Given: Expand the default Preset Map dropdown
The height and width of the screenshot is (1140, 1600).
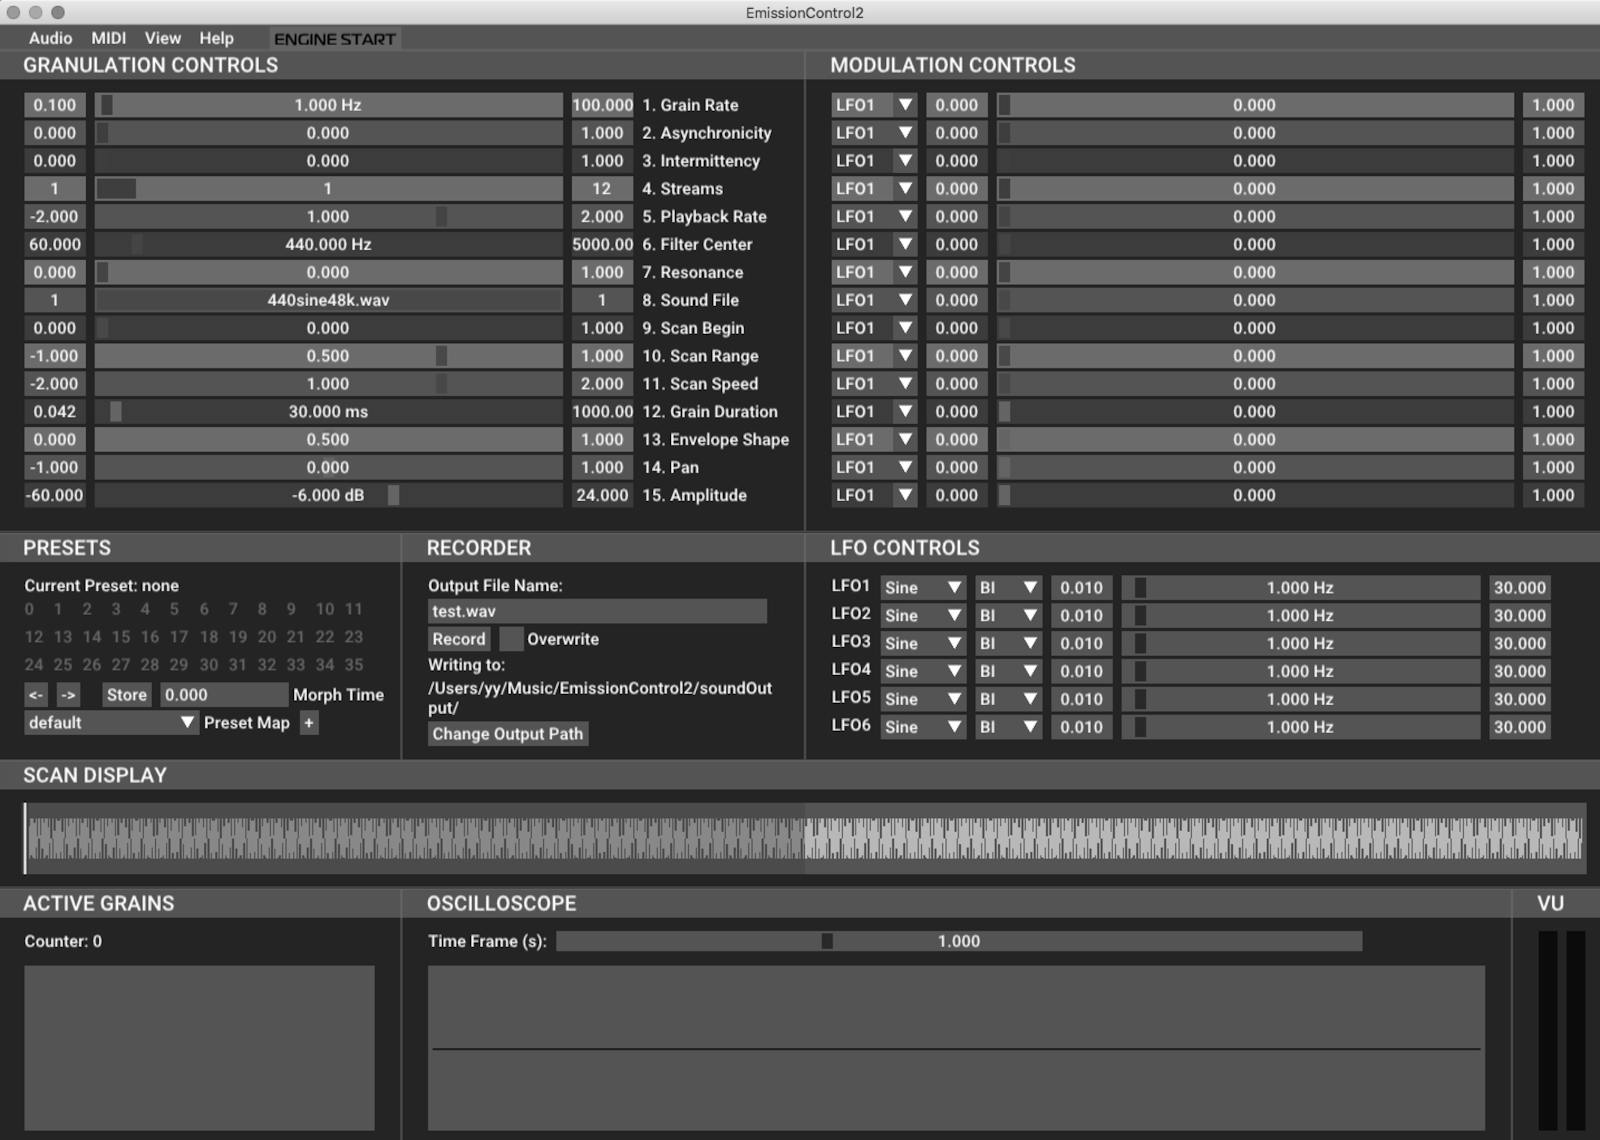Looking at the screenshot, I should click(x=187, y=723).
